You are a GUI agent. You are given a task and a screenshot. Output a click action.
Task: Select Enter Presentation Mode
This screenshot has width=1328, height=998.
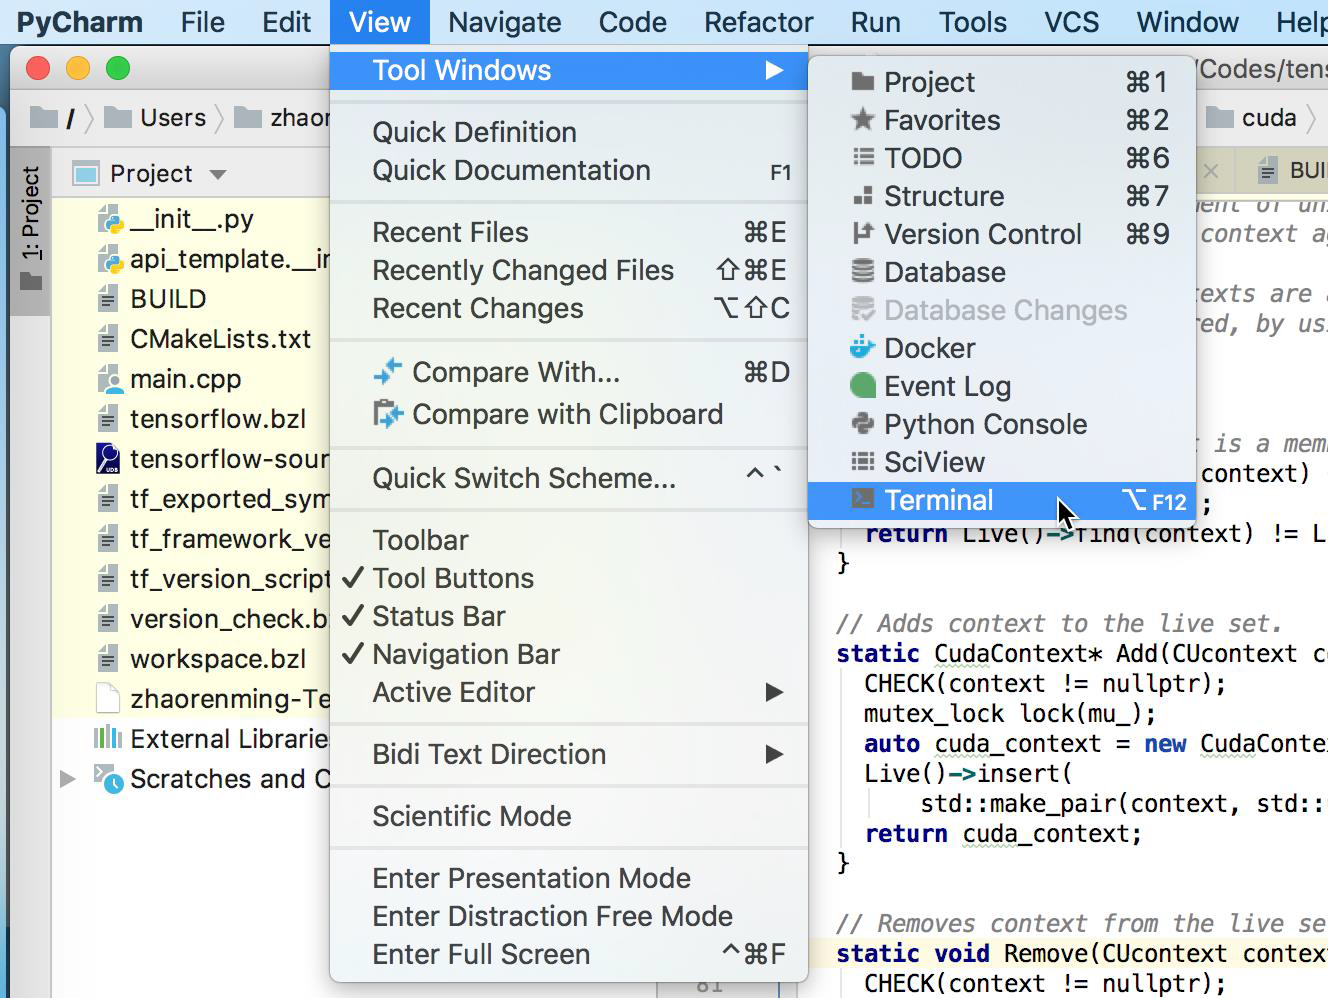click(531, 879)
